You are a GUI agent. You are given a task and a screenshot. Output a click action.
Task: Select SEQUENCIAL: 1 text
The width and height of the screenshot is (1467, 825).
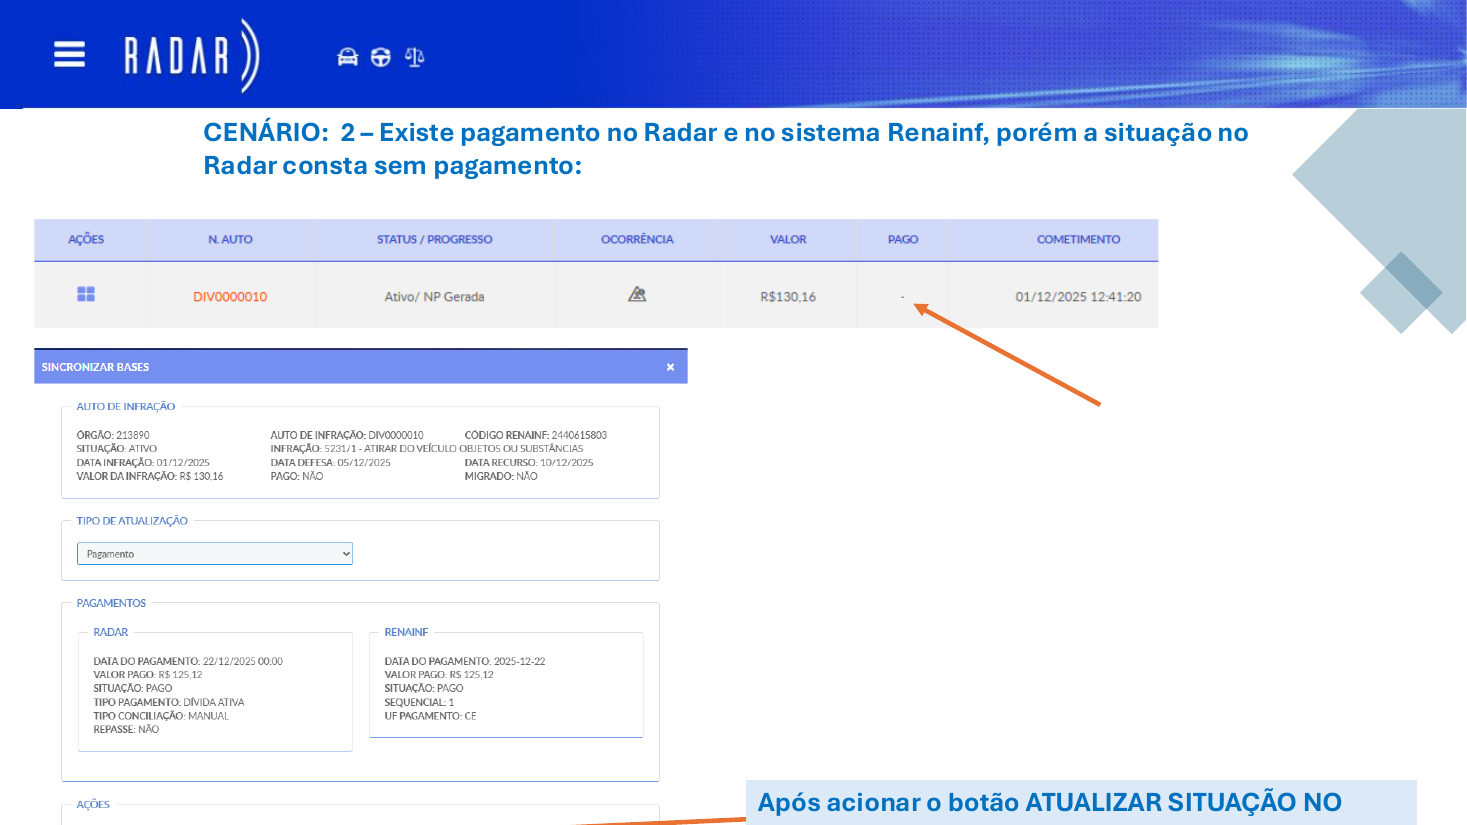419,702
